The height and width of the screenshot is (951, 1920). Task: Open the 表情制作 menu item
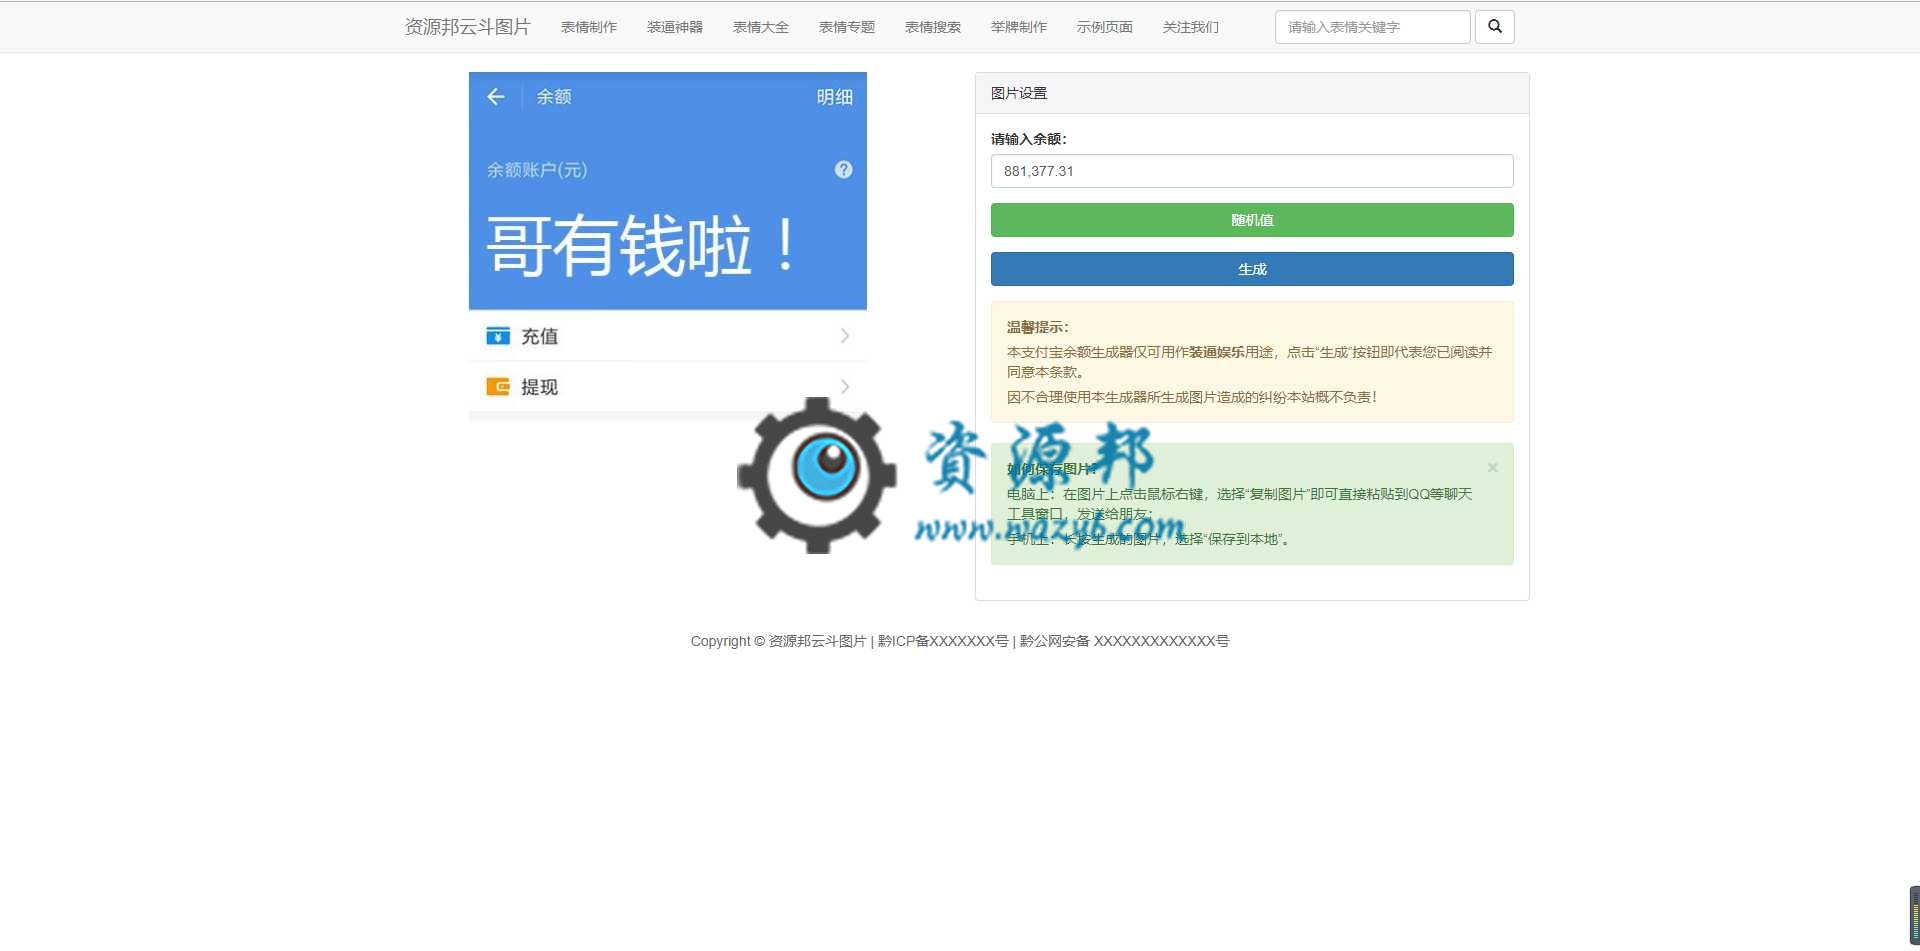click(589, 27)
